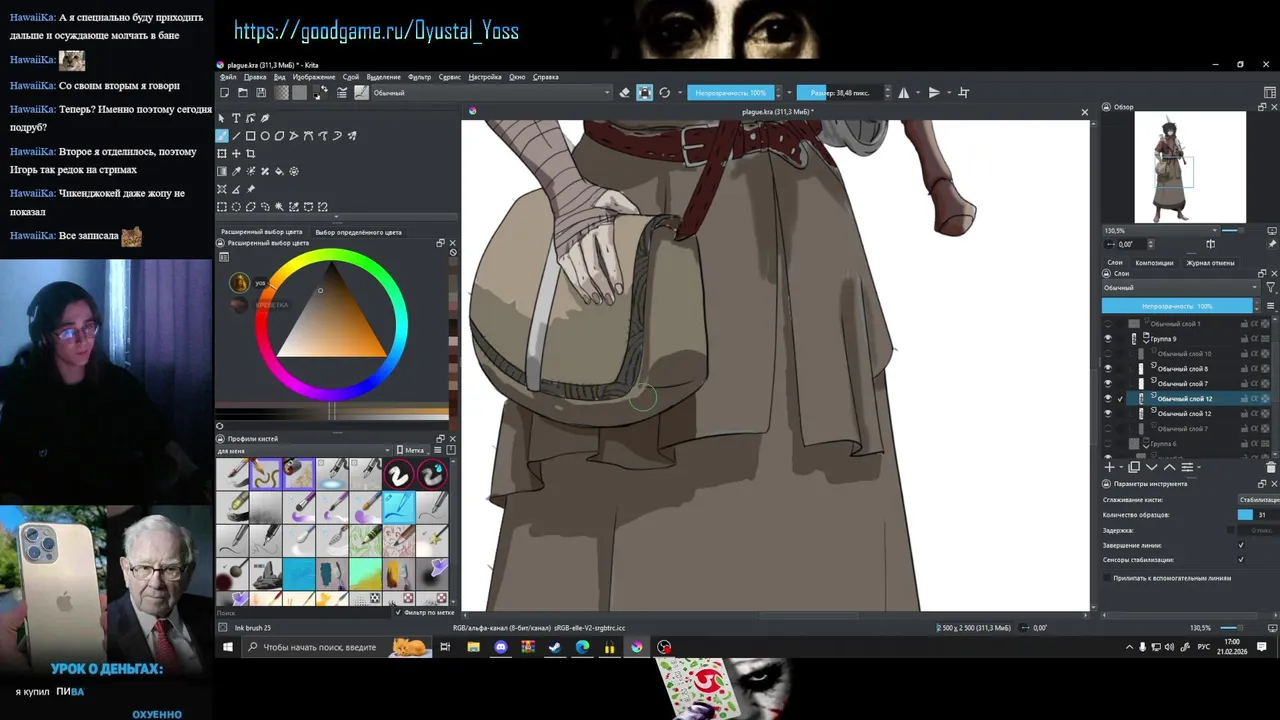
Task: Open layer blending mode dropdown in Слои
Action: (1182, 288)
